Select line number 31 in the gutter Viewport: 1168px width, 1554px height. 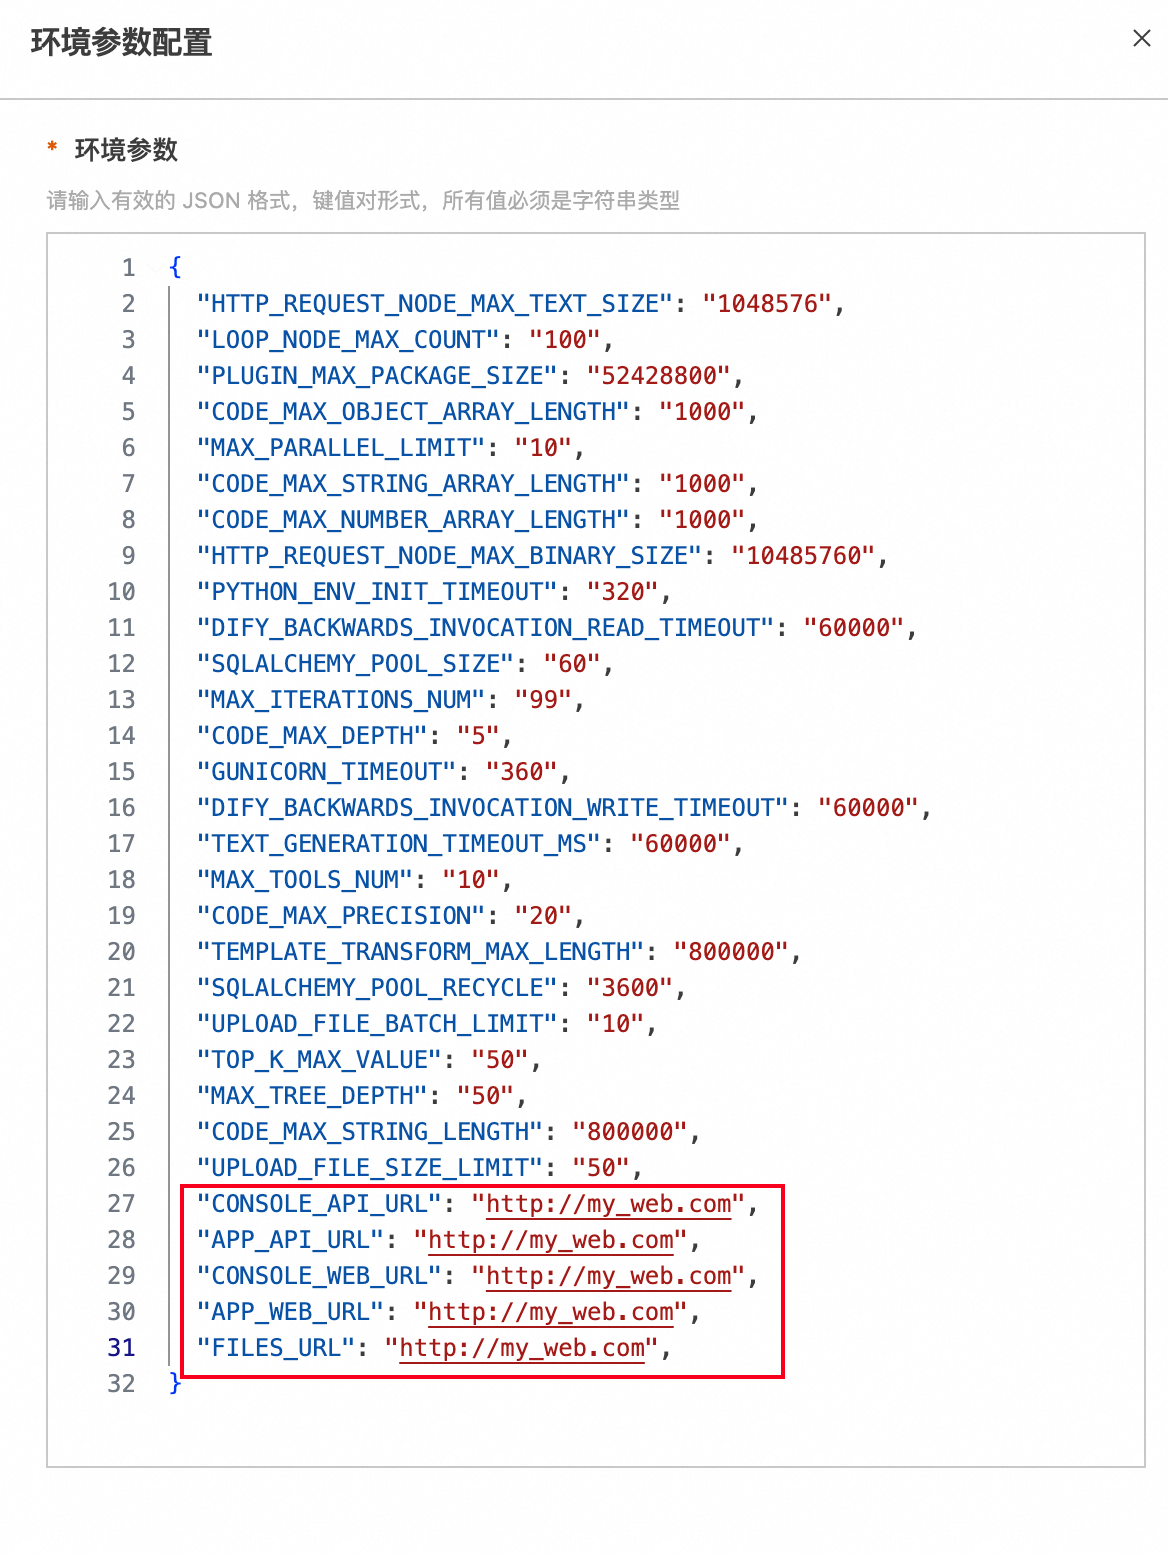tap(121, 1348)
